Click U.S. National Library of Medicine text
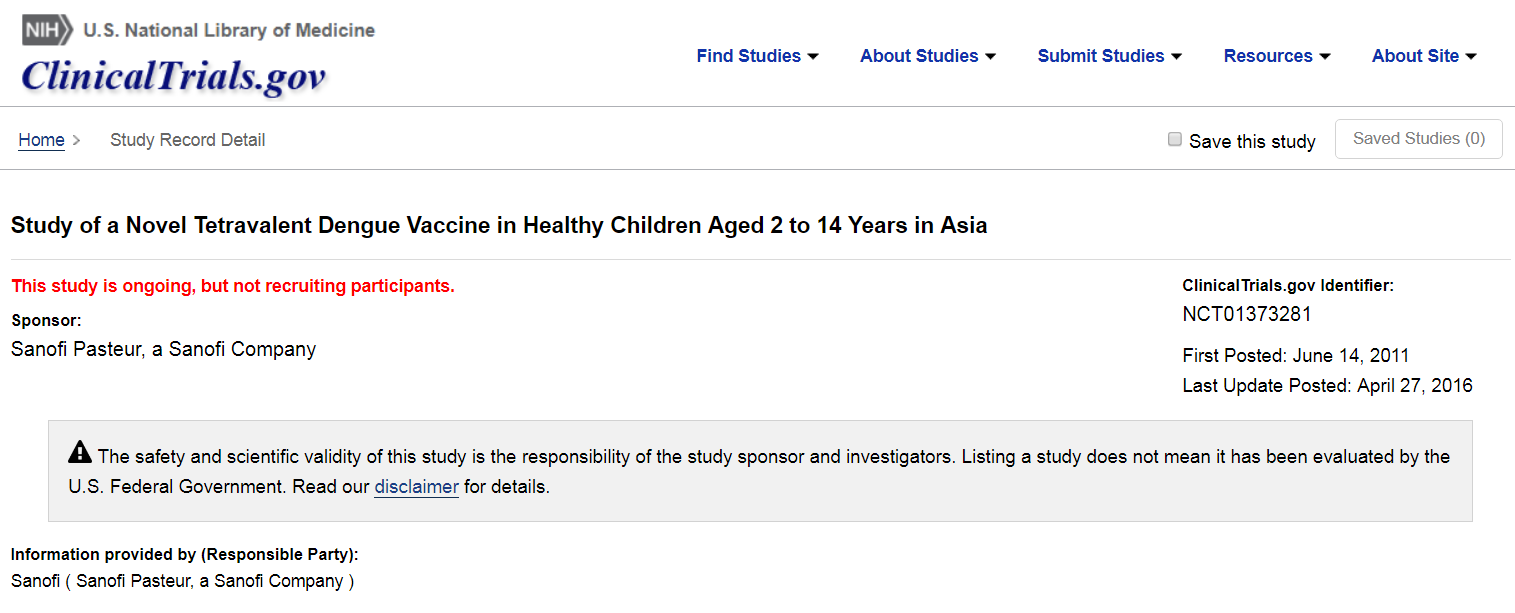 [x=229, y=30]
